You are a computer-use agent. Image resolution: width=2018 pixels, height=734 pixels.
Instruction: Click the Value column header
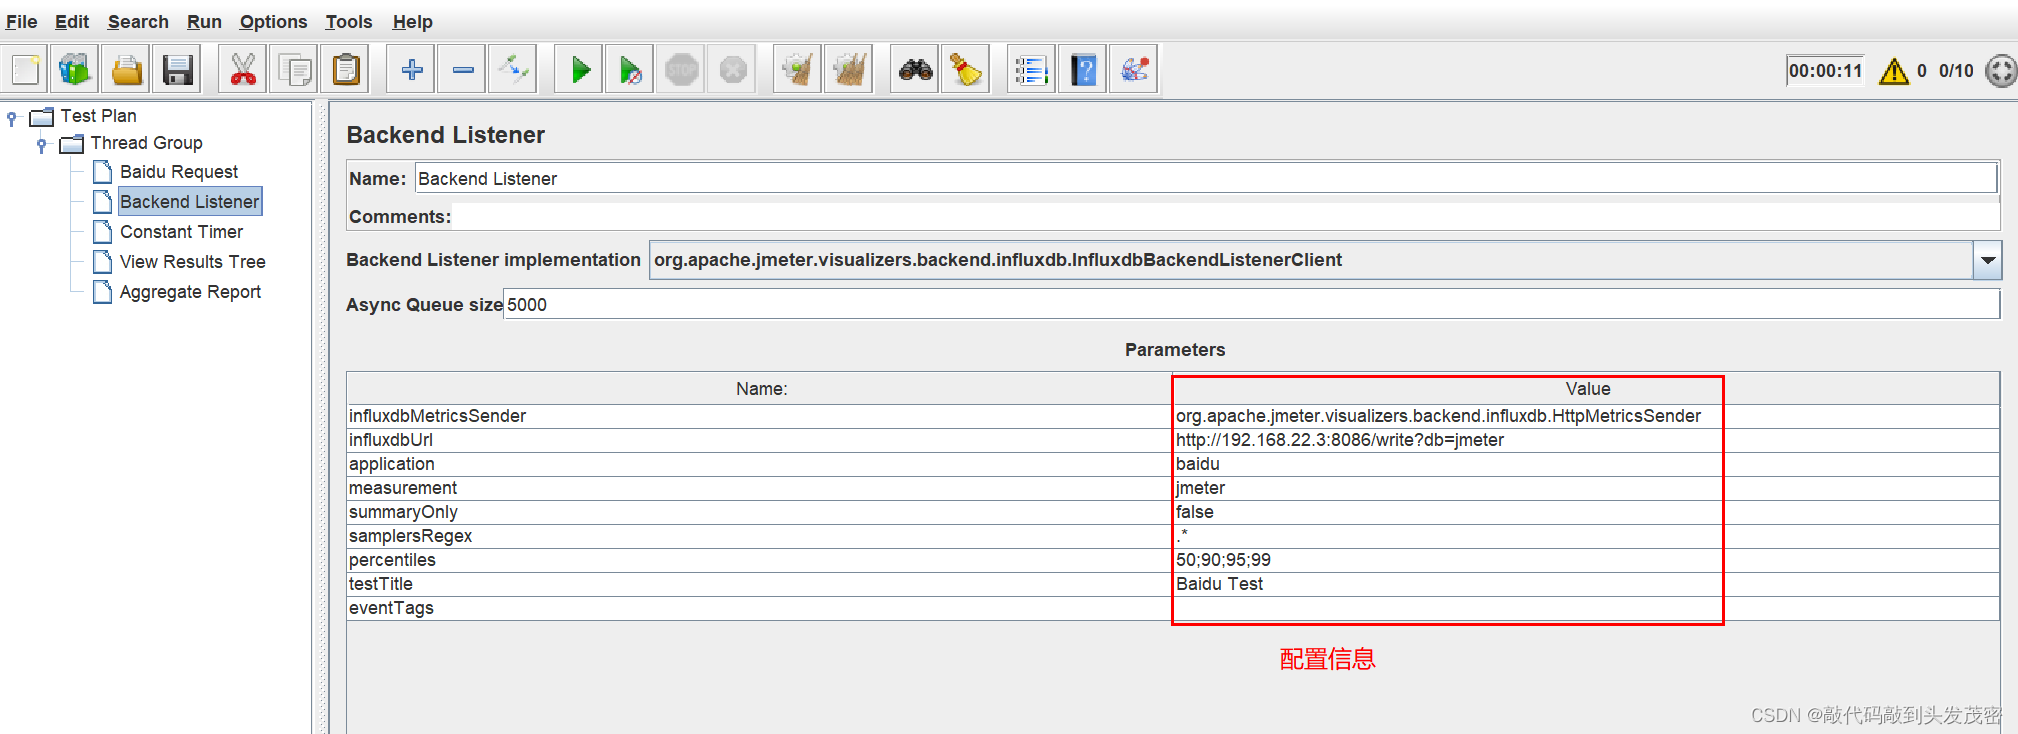coord(1586,389)
